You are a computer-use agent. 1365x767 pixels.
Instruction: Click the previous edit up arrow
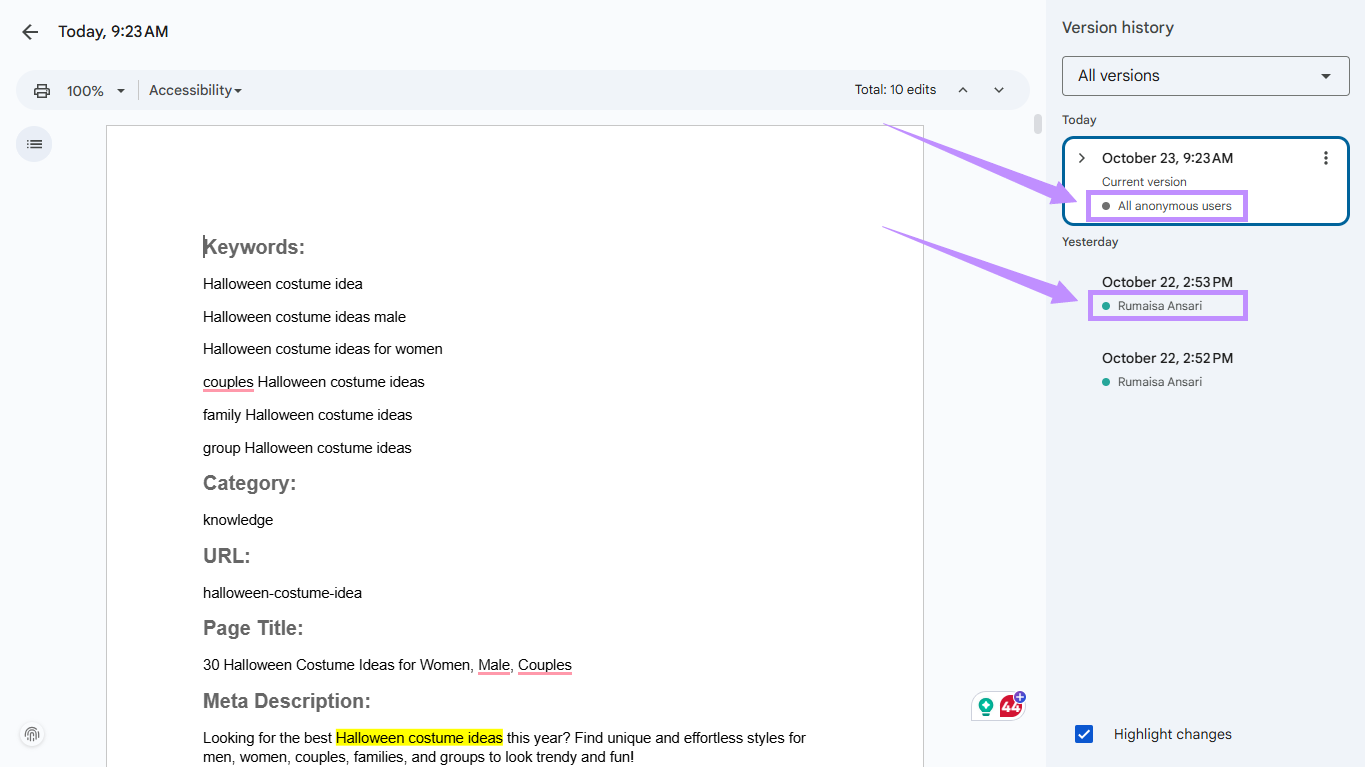pos(962,89)
